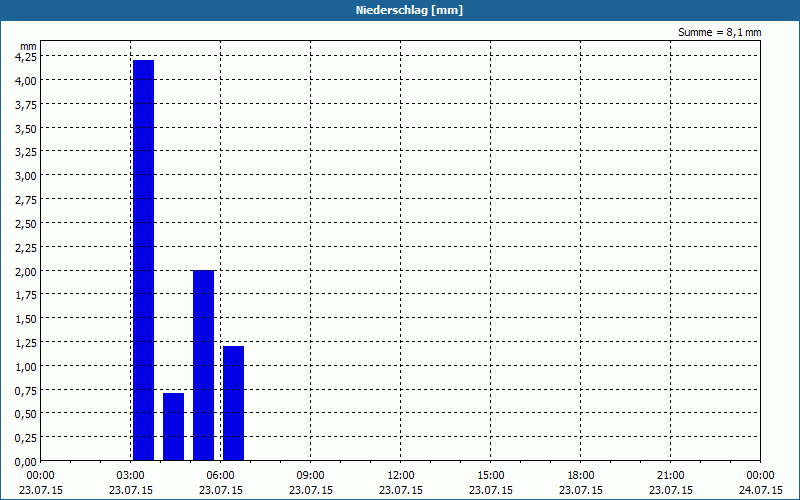The image size is (800, 500).
Task: Click the Niederschlag [mm] chart title
Action: pos(409,10)
